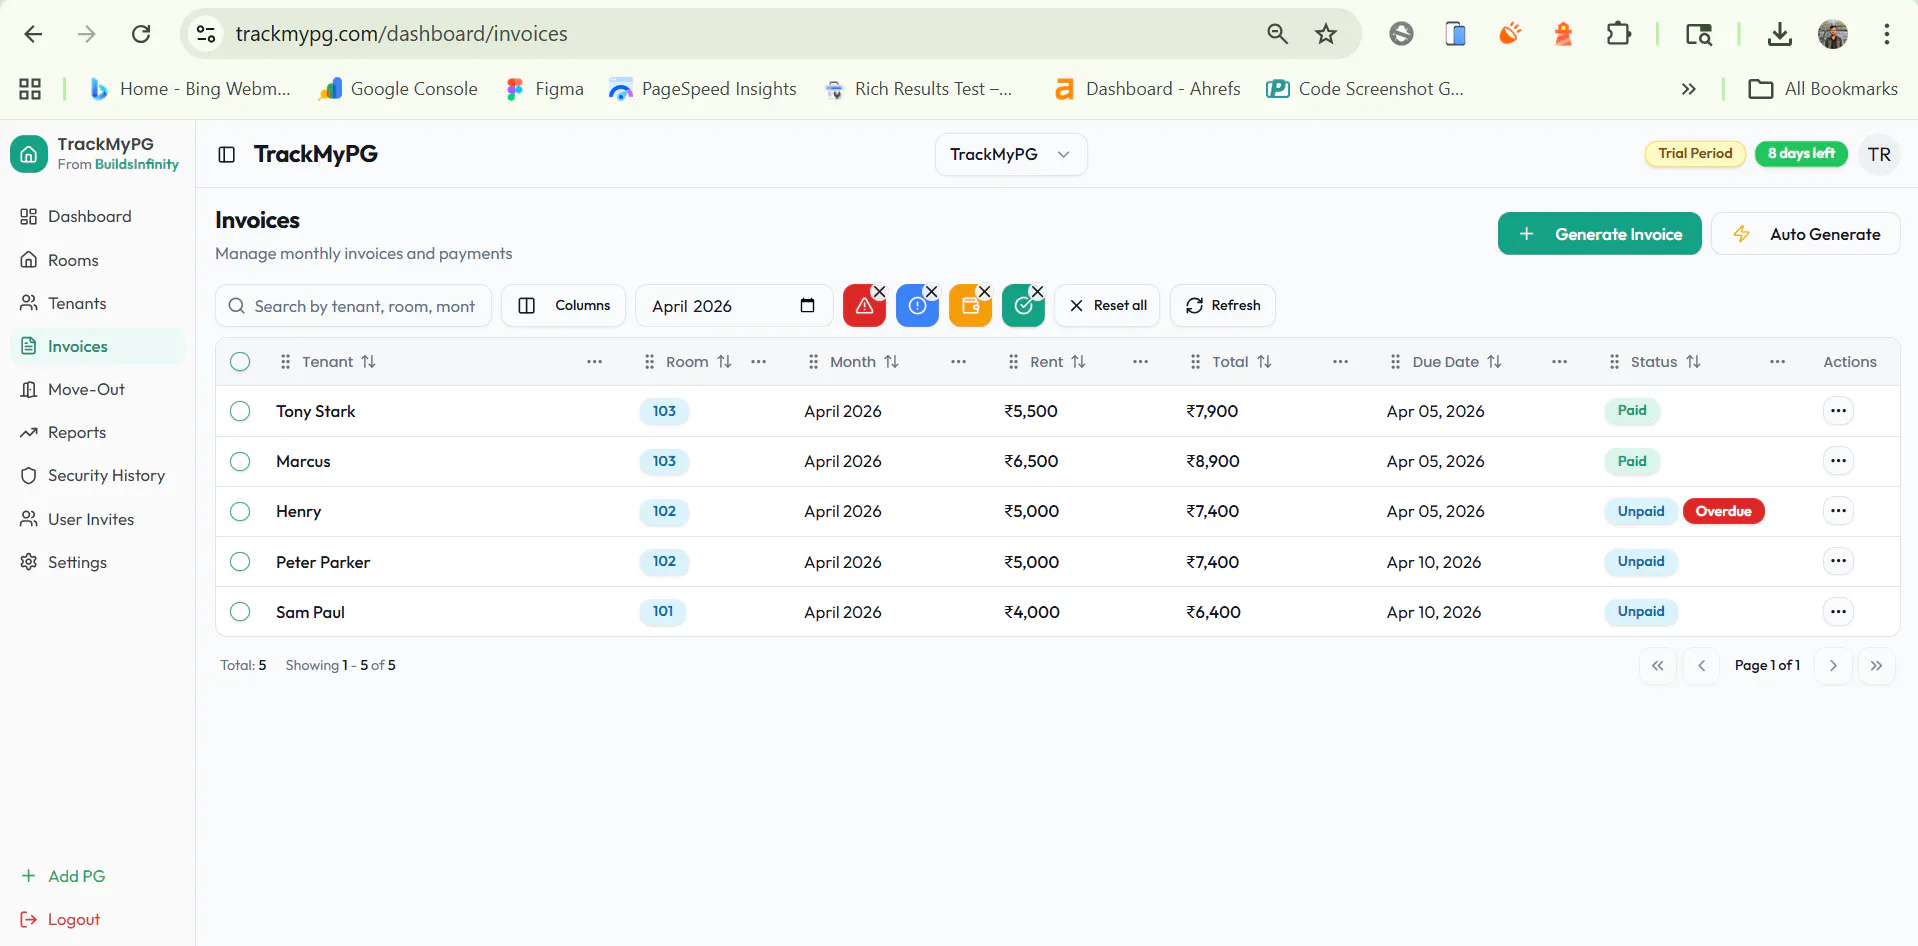Open Rooms in the sidebar
Viewport: 1918px width, 946px height.
pyautogui.click(x=97, y=260)
